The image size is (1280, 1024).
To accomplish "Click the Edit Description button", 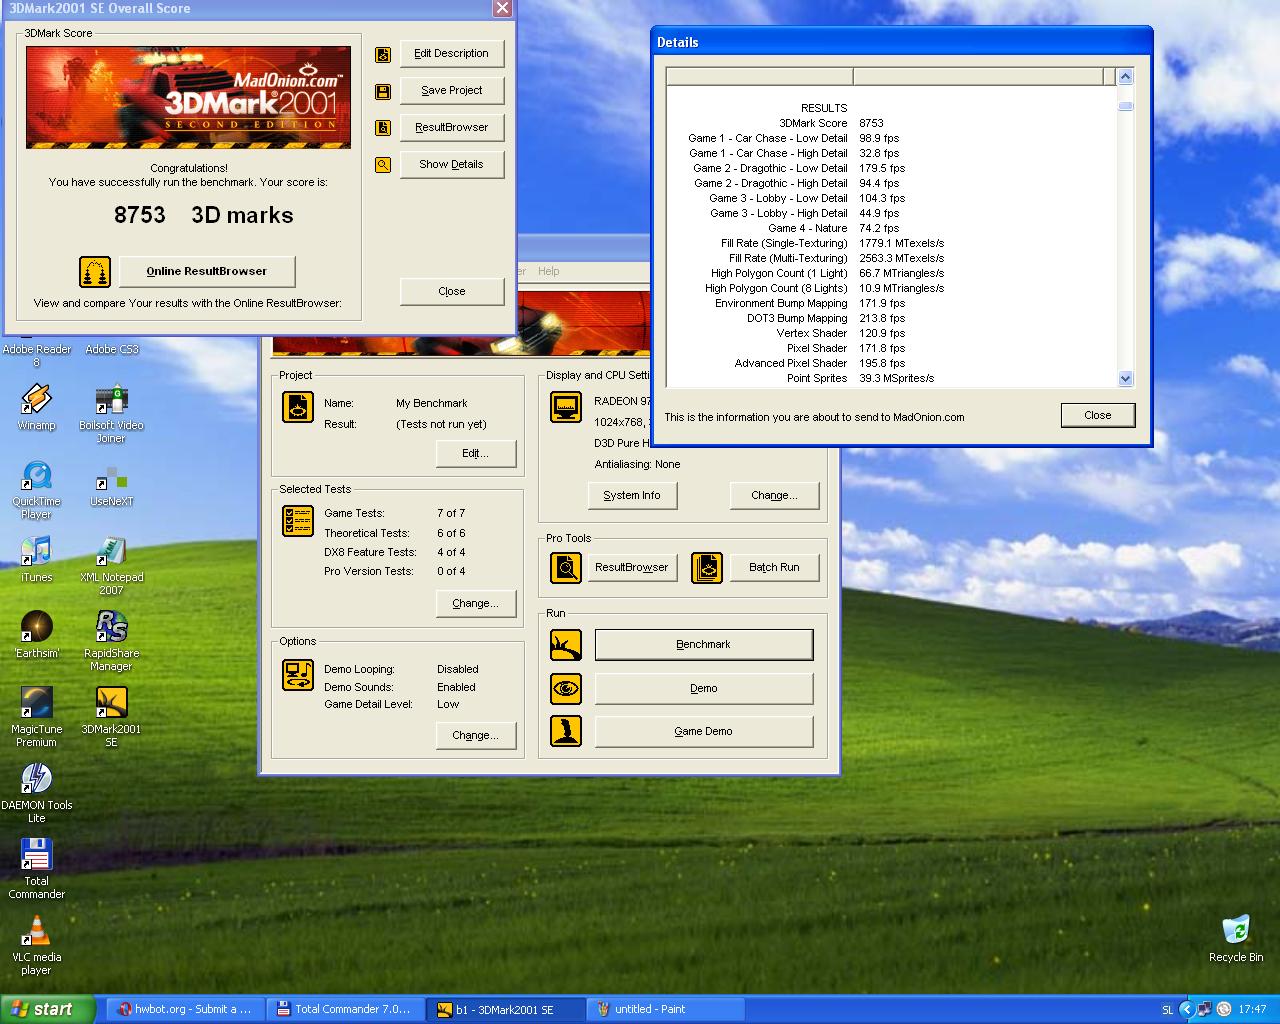I will pos(452,54).
